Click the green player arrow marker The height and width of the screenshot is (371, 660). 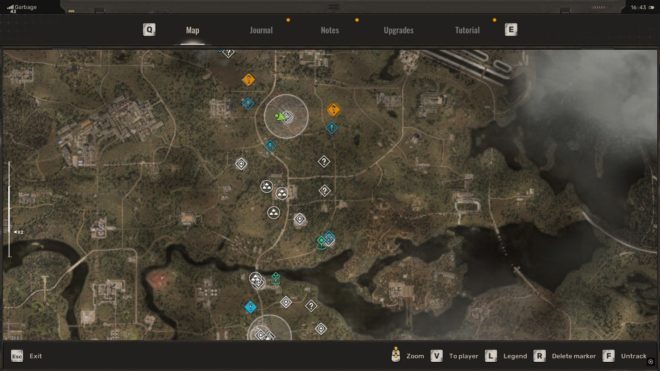click(x=280, y=117)
